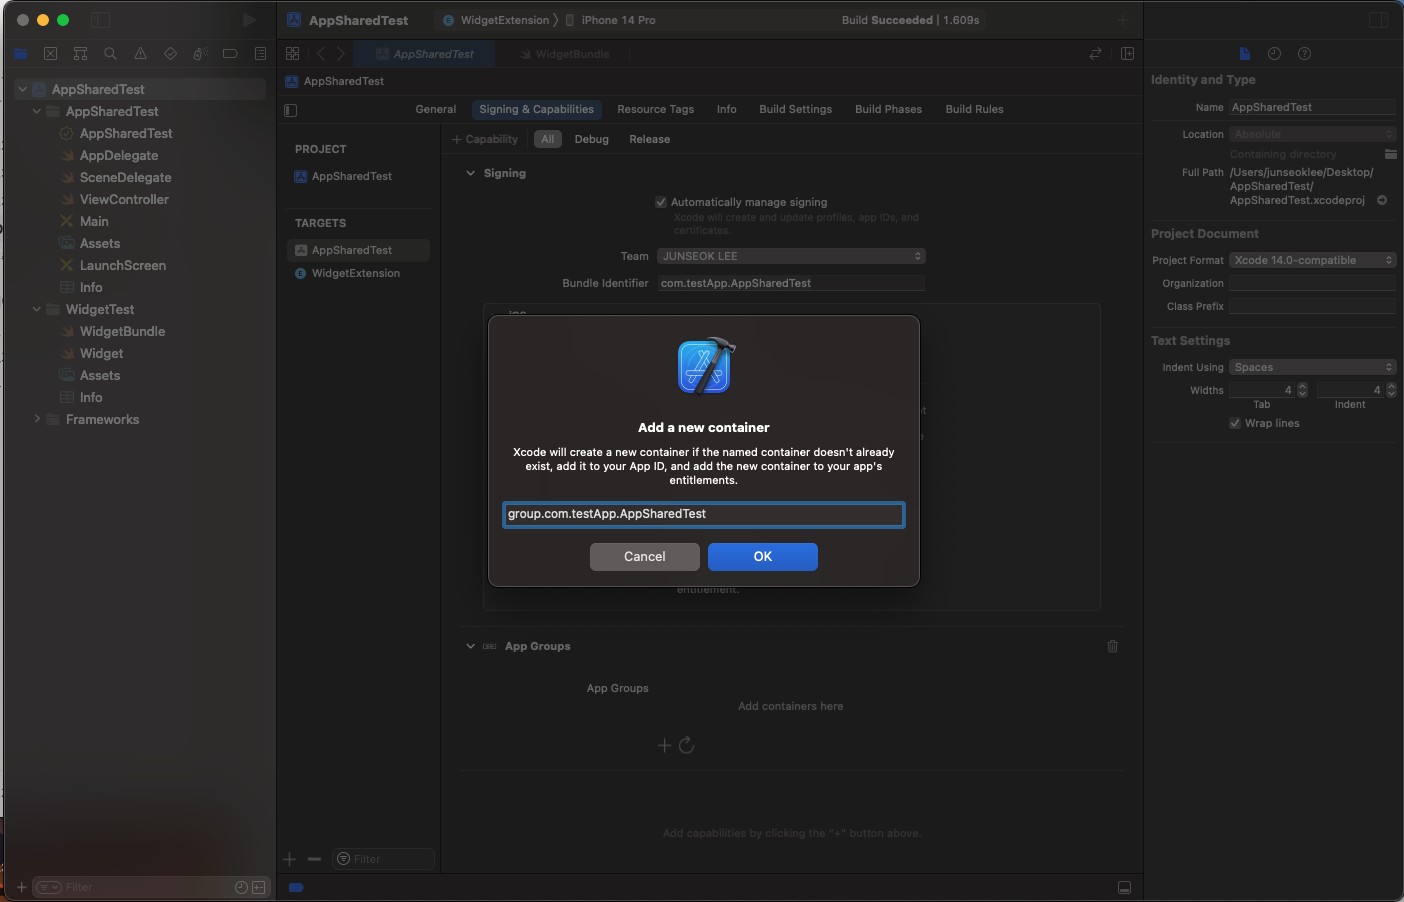This screenshot has height=902, width=1404.
Task: Adjust the Tab width stepper
Action: pyautogui.click(x=1302, y=390)
